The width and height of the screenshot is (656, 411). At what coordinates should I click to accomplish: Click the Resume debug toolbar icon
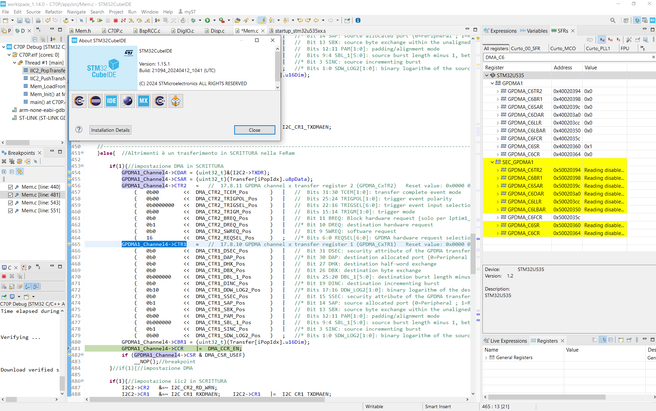tap(100, 20)
